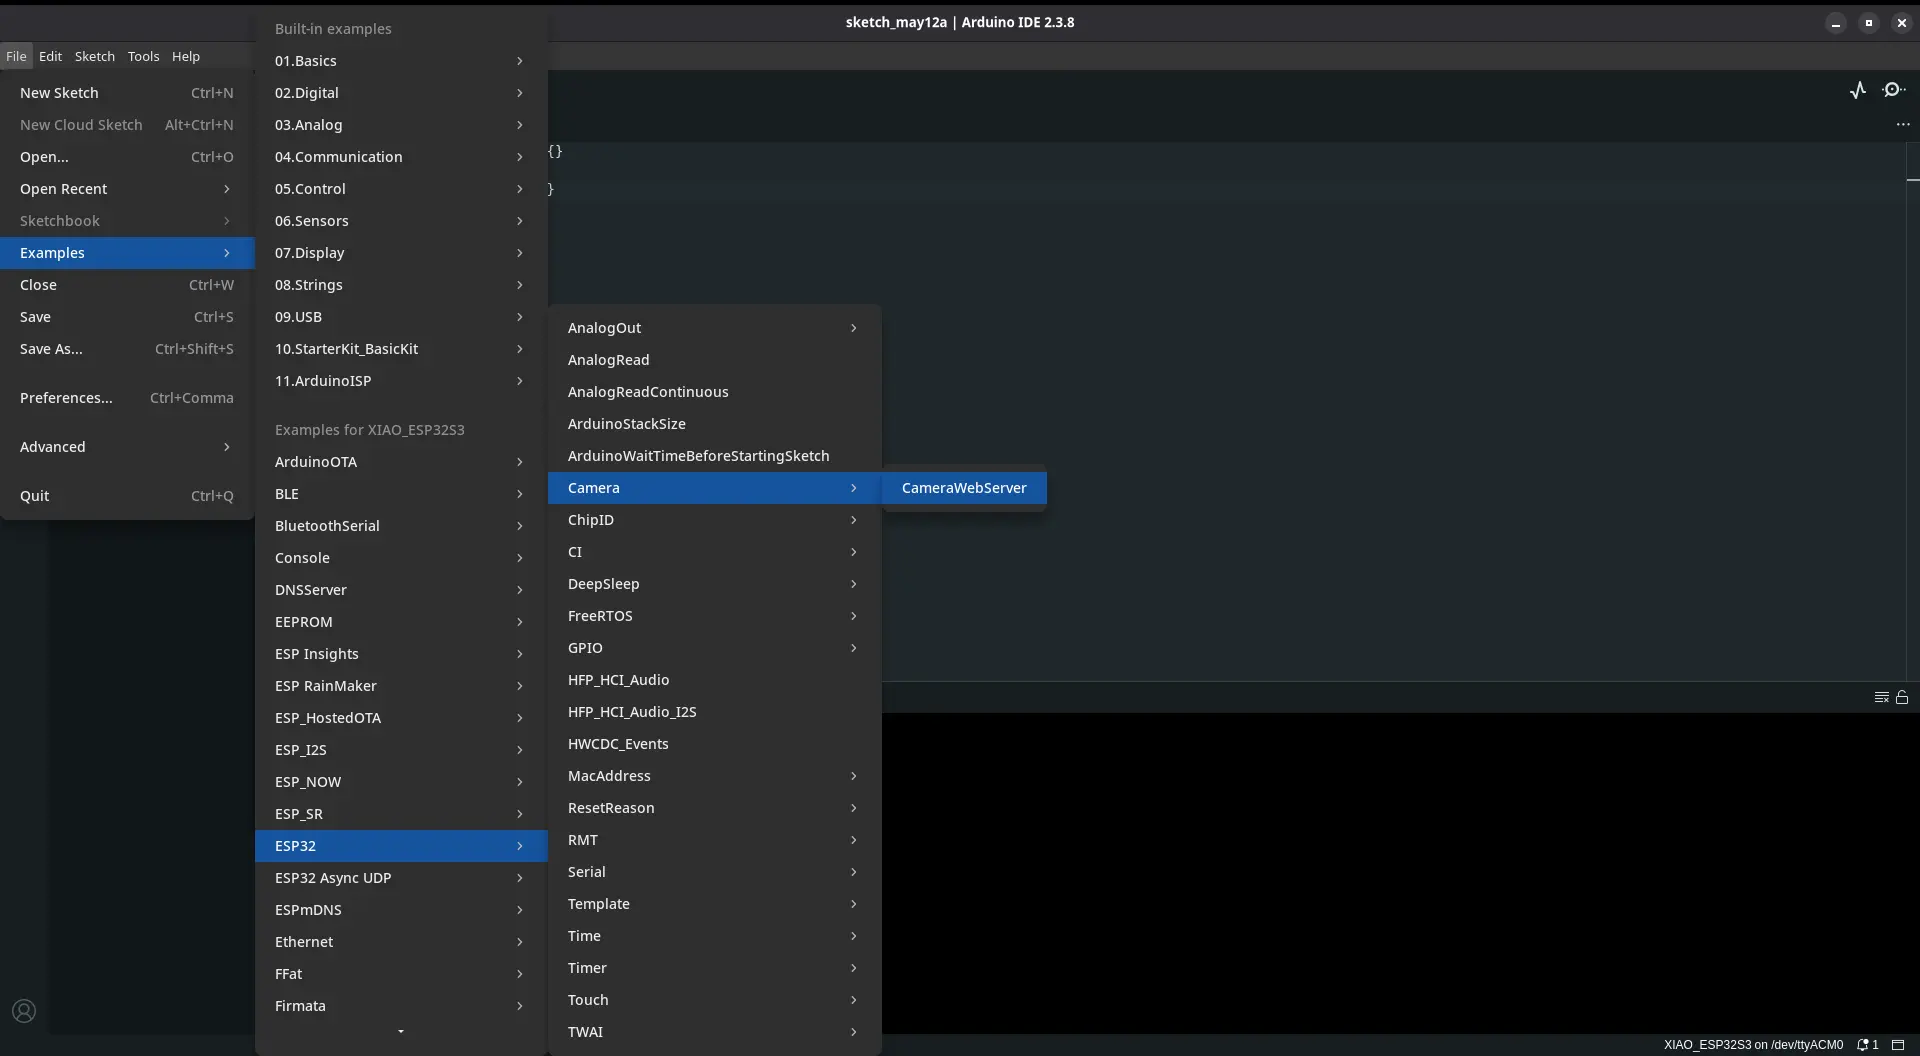
Task: Expand 08.Strings examples
Action: [401, 285]
